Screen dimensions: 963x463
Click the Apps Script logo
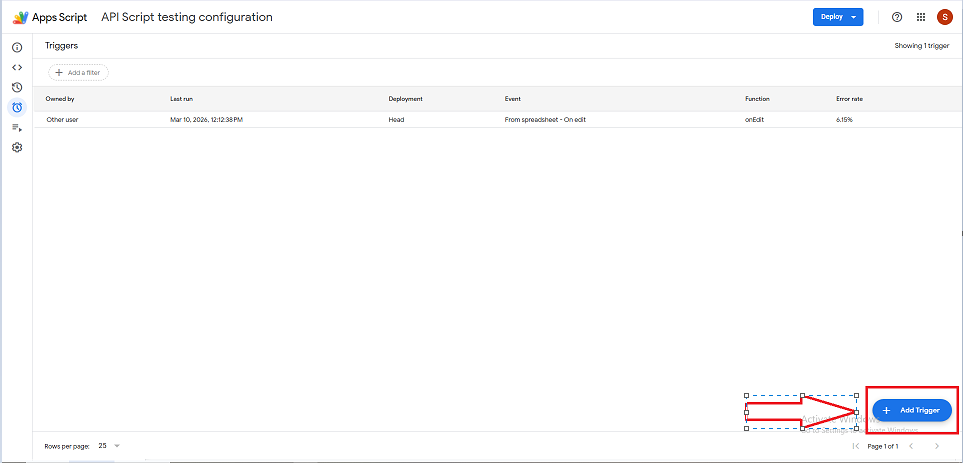(x=20, y=17)
